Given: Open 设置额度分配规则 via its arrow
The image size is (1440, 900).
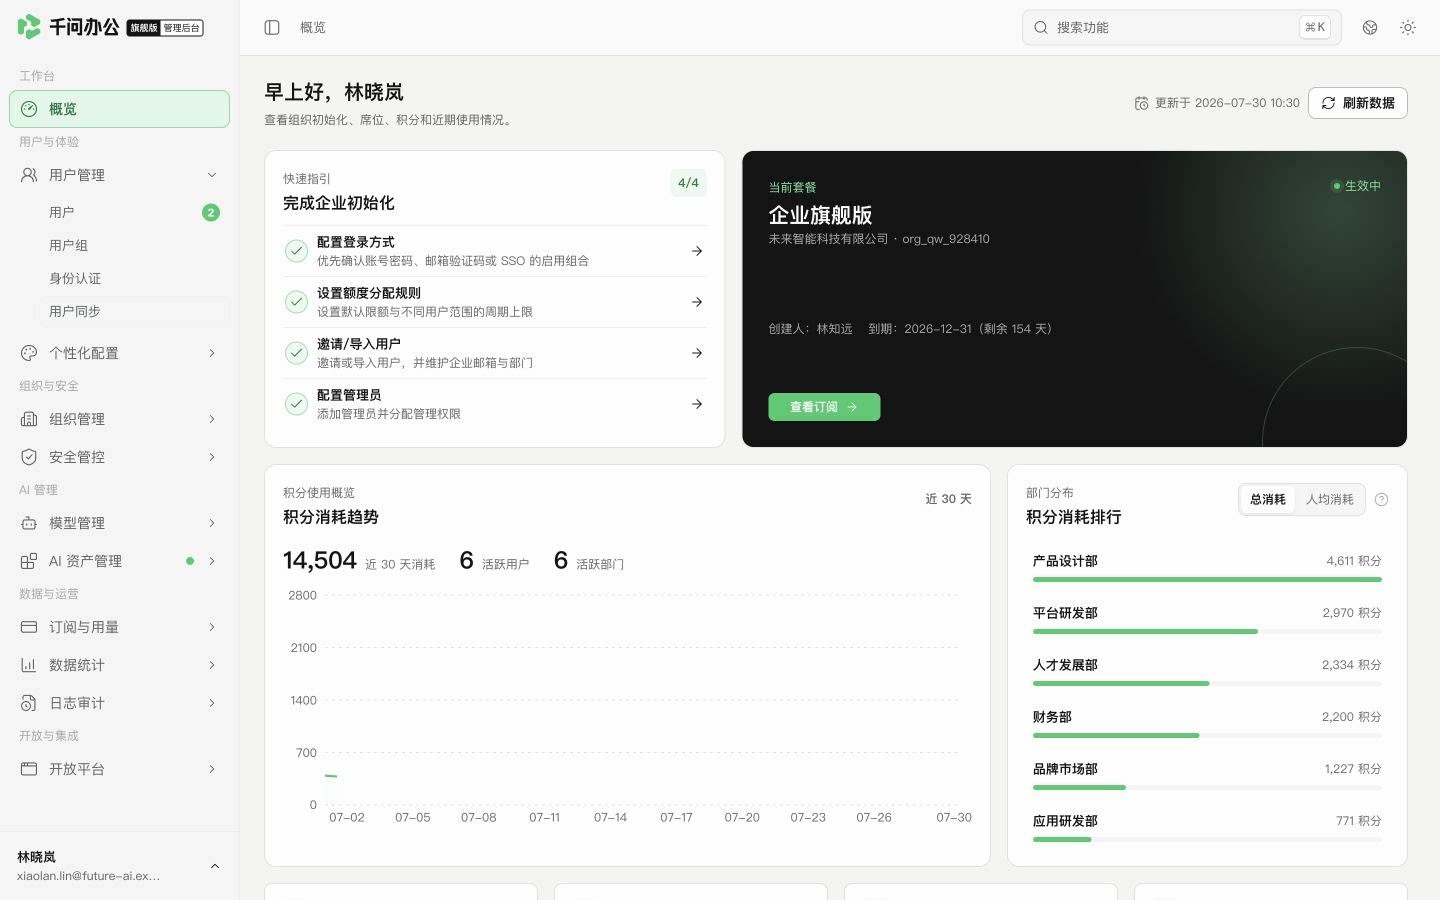Looking at the screenshot, I should pos(697,302).
